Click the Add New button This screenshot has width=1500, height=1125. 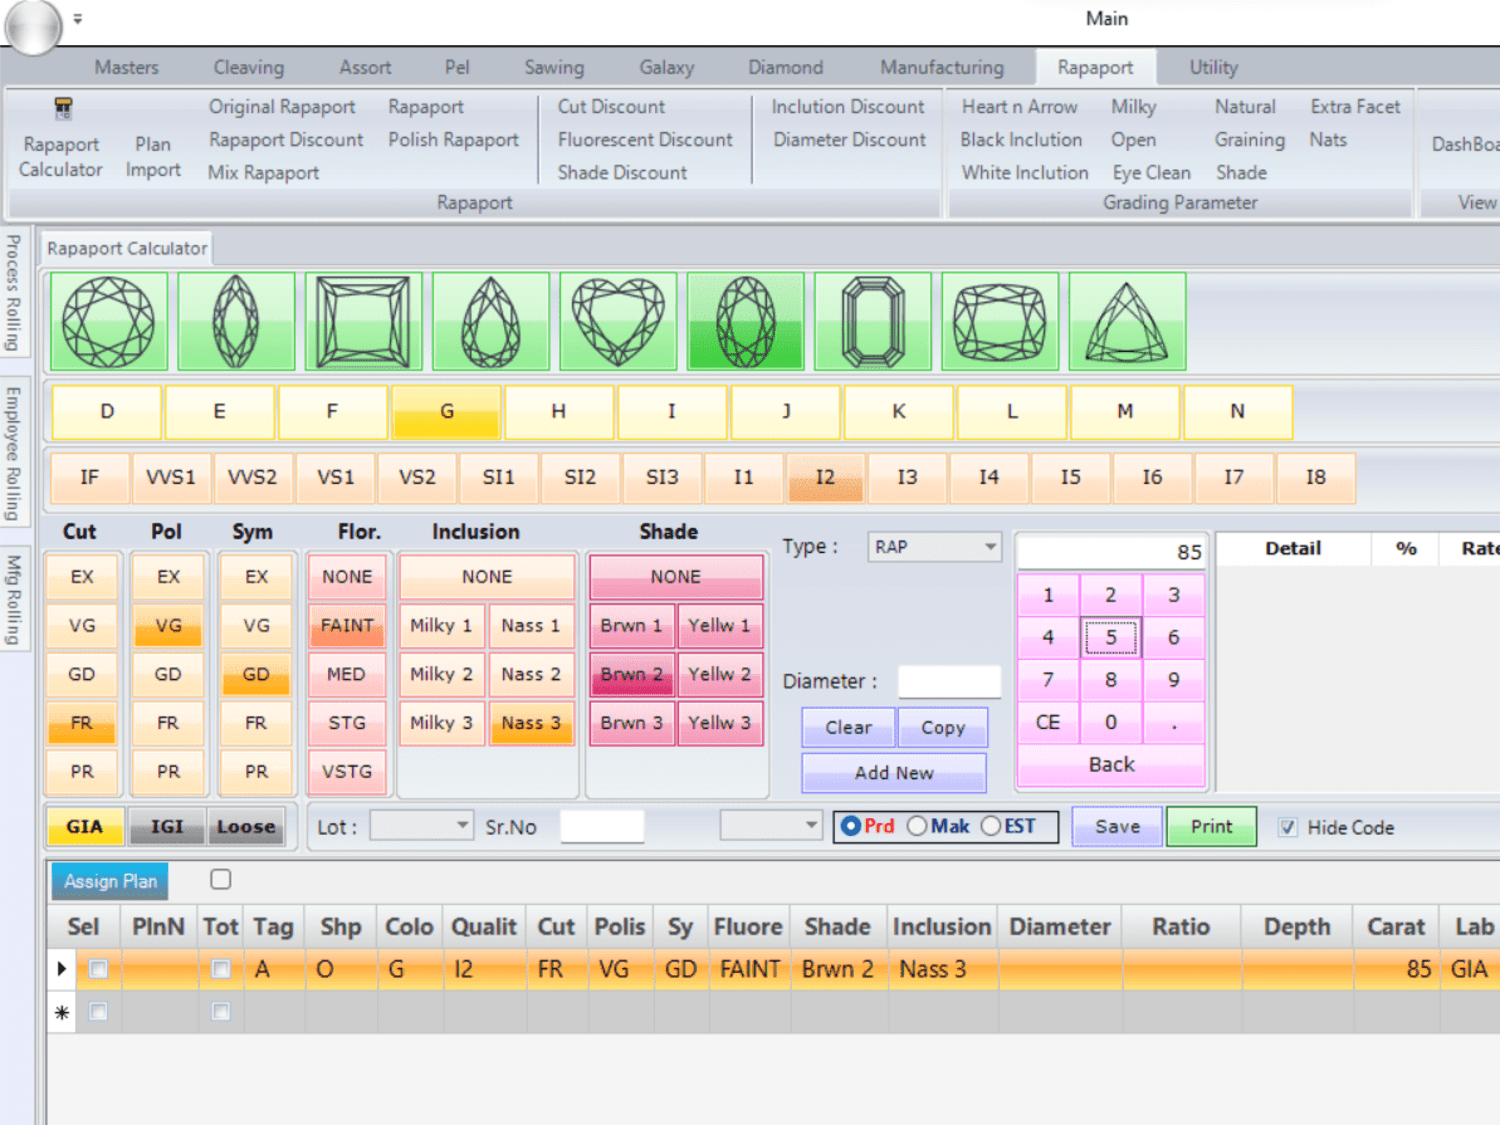coord(894,772)
